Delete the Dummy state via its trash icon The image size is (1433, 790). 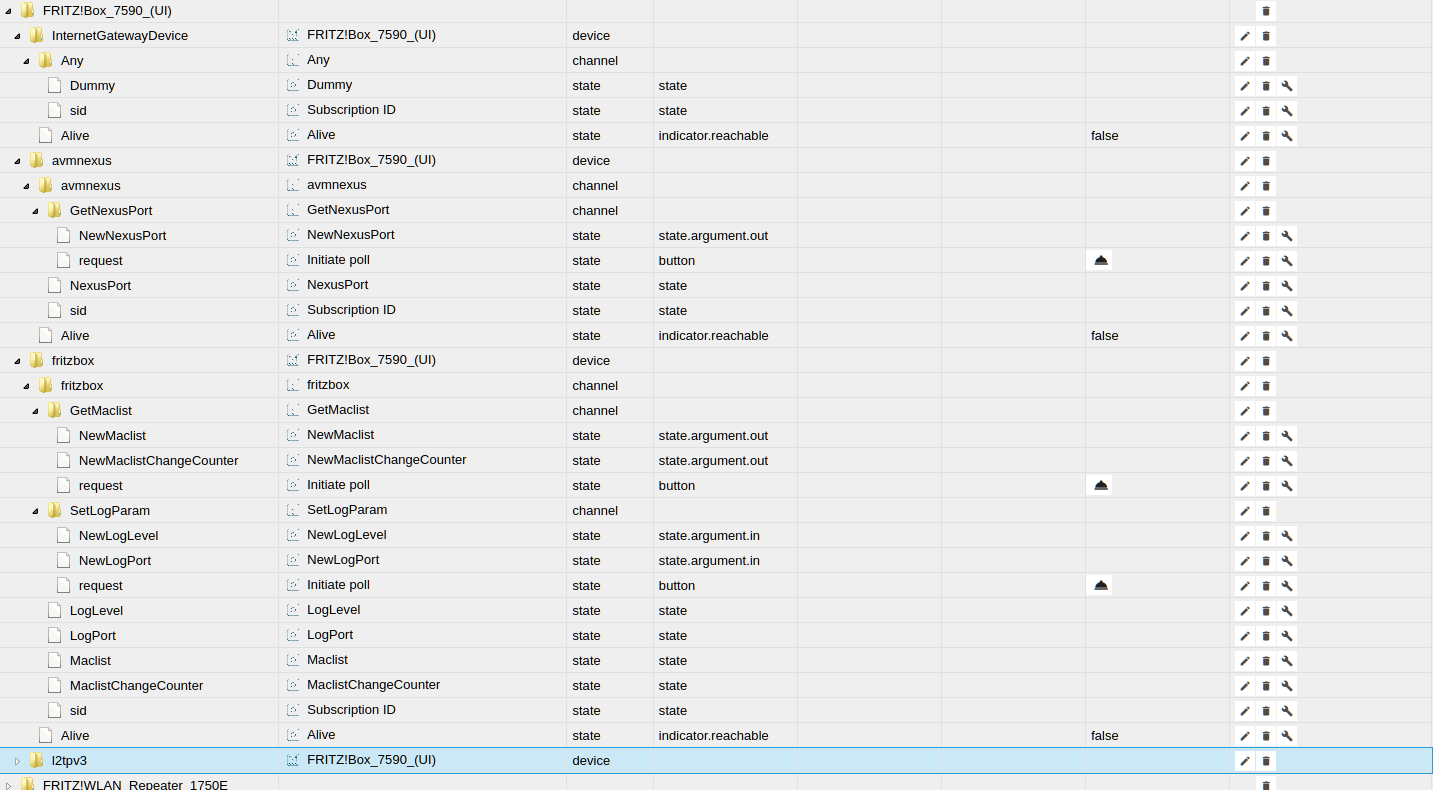coord(1266,86)
